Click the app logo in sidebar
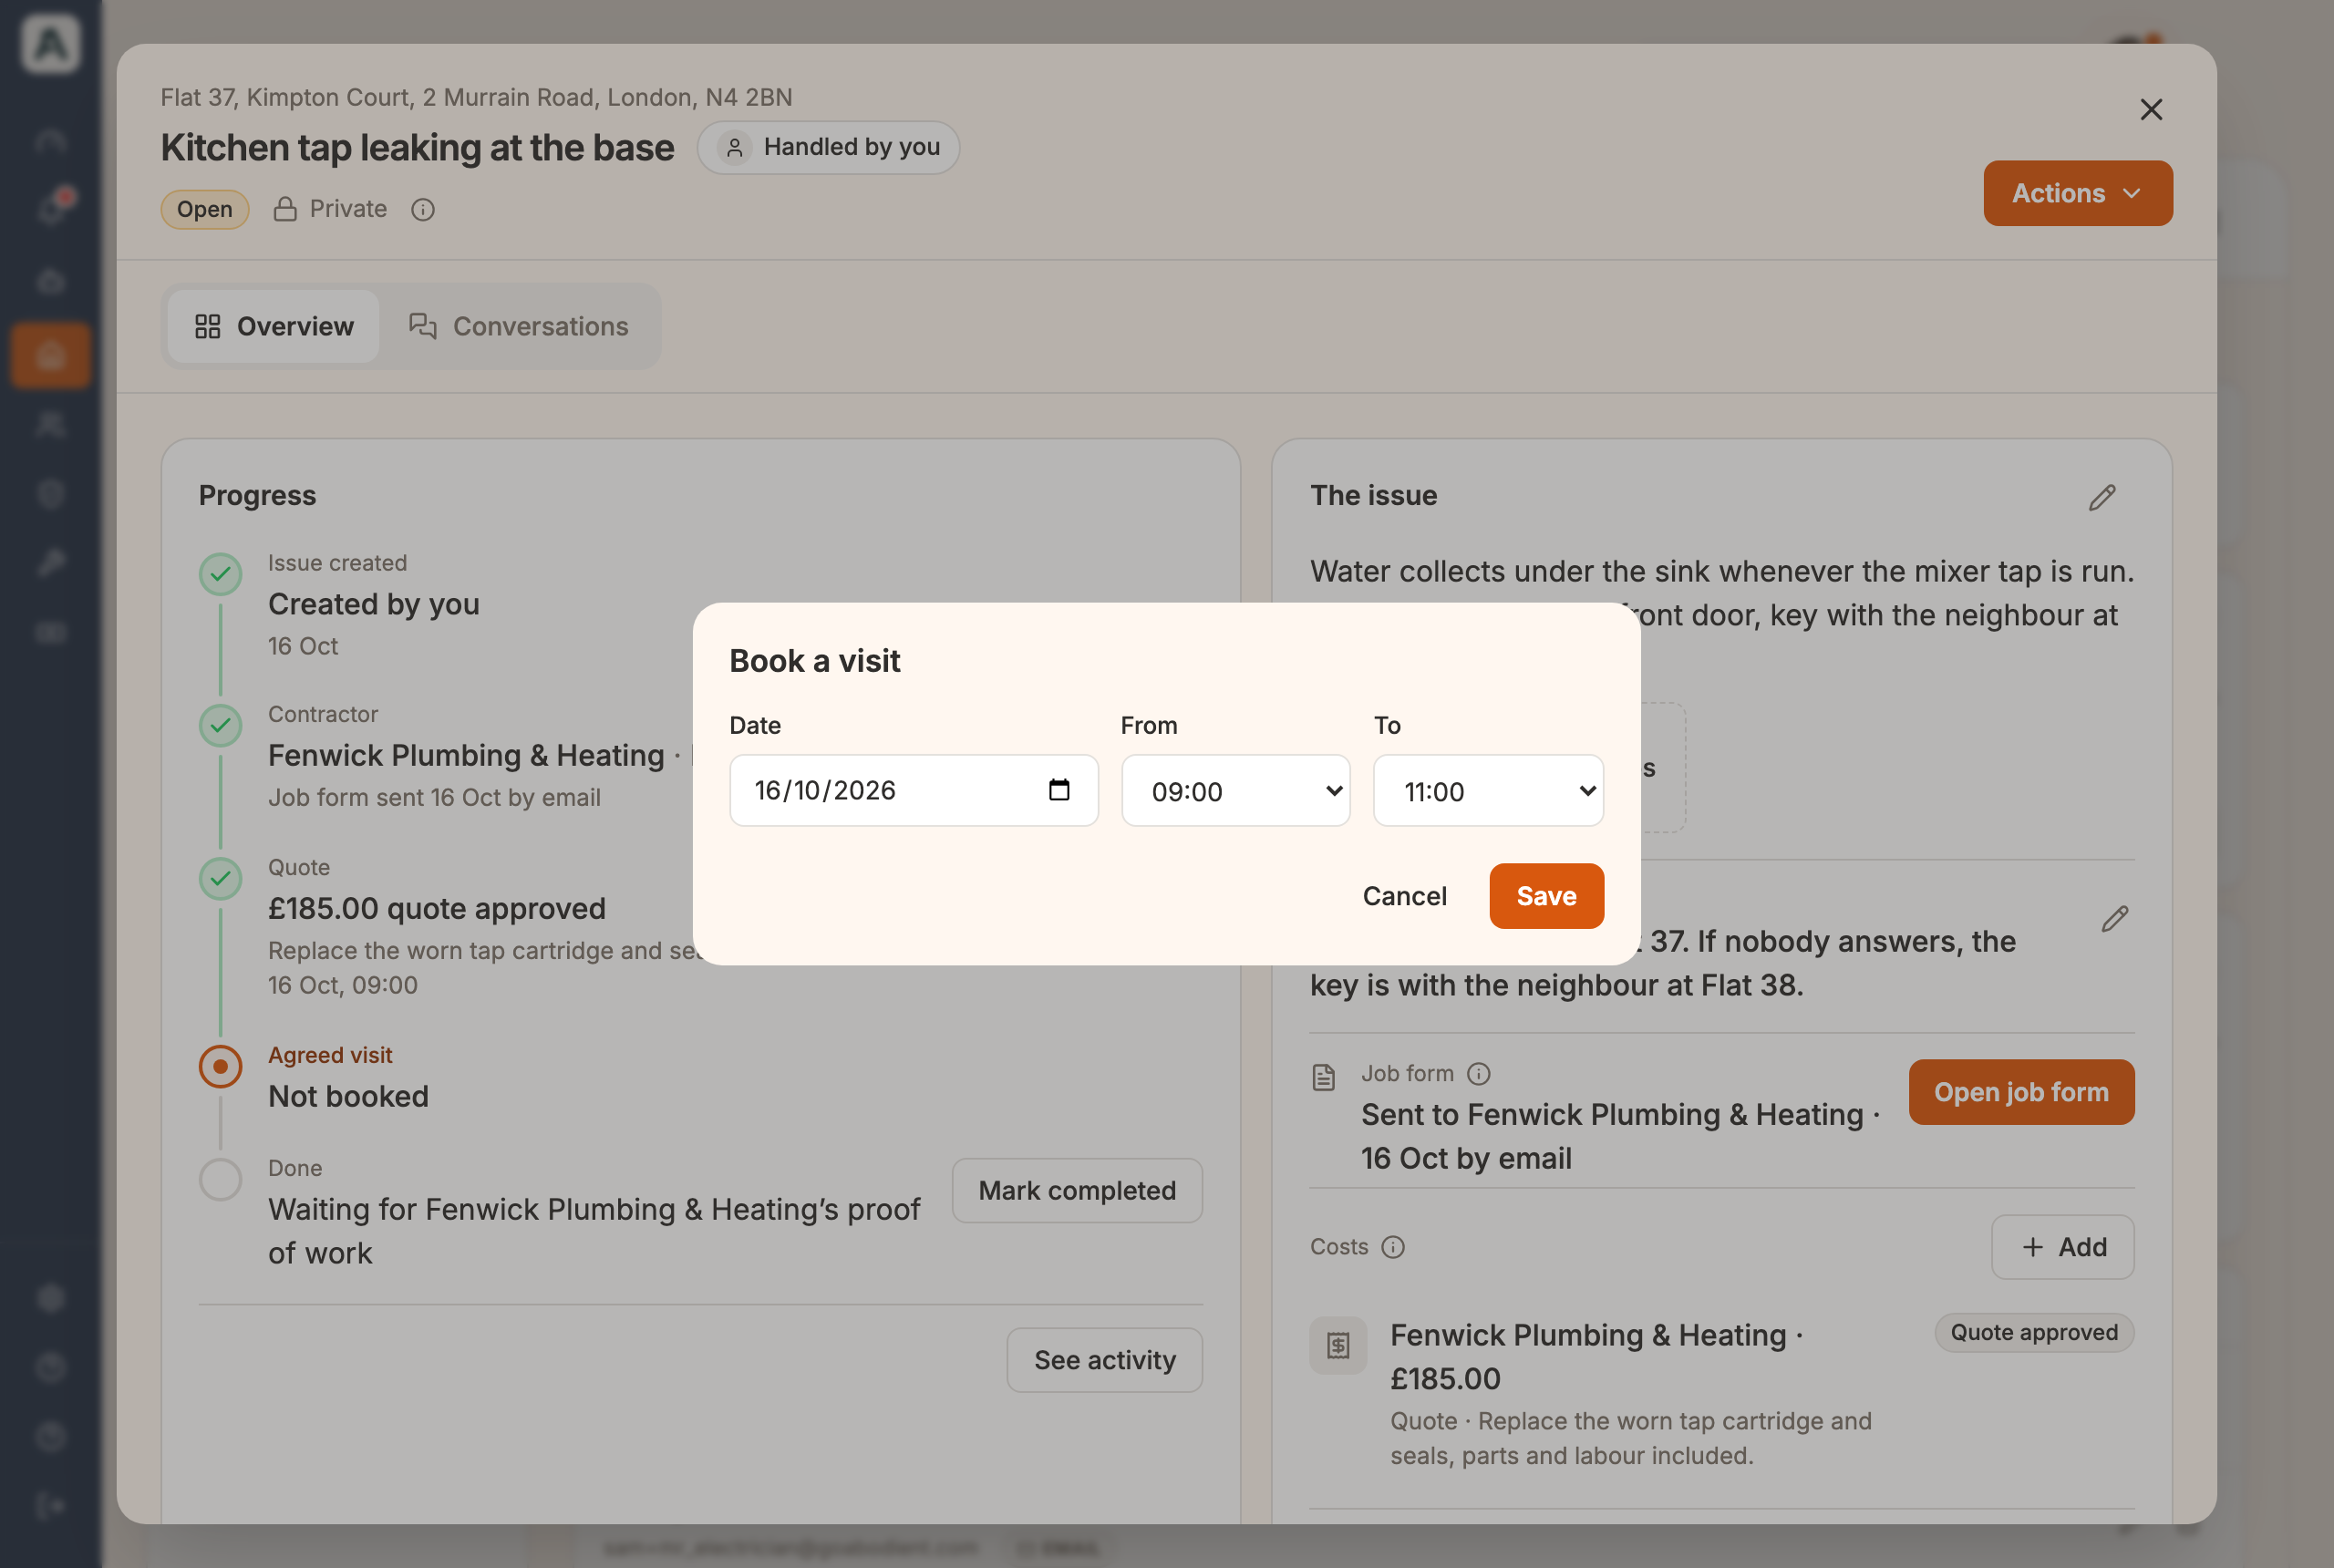 tap(50, 44)
